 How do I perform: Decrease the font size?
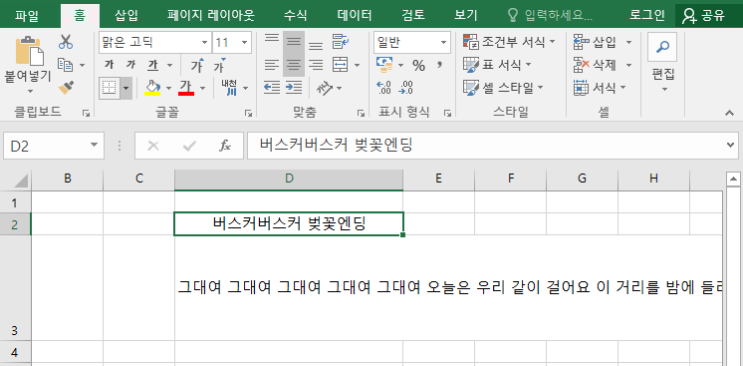(219, 65)
